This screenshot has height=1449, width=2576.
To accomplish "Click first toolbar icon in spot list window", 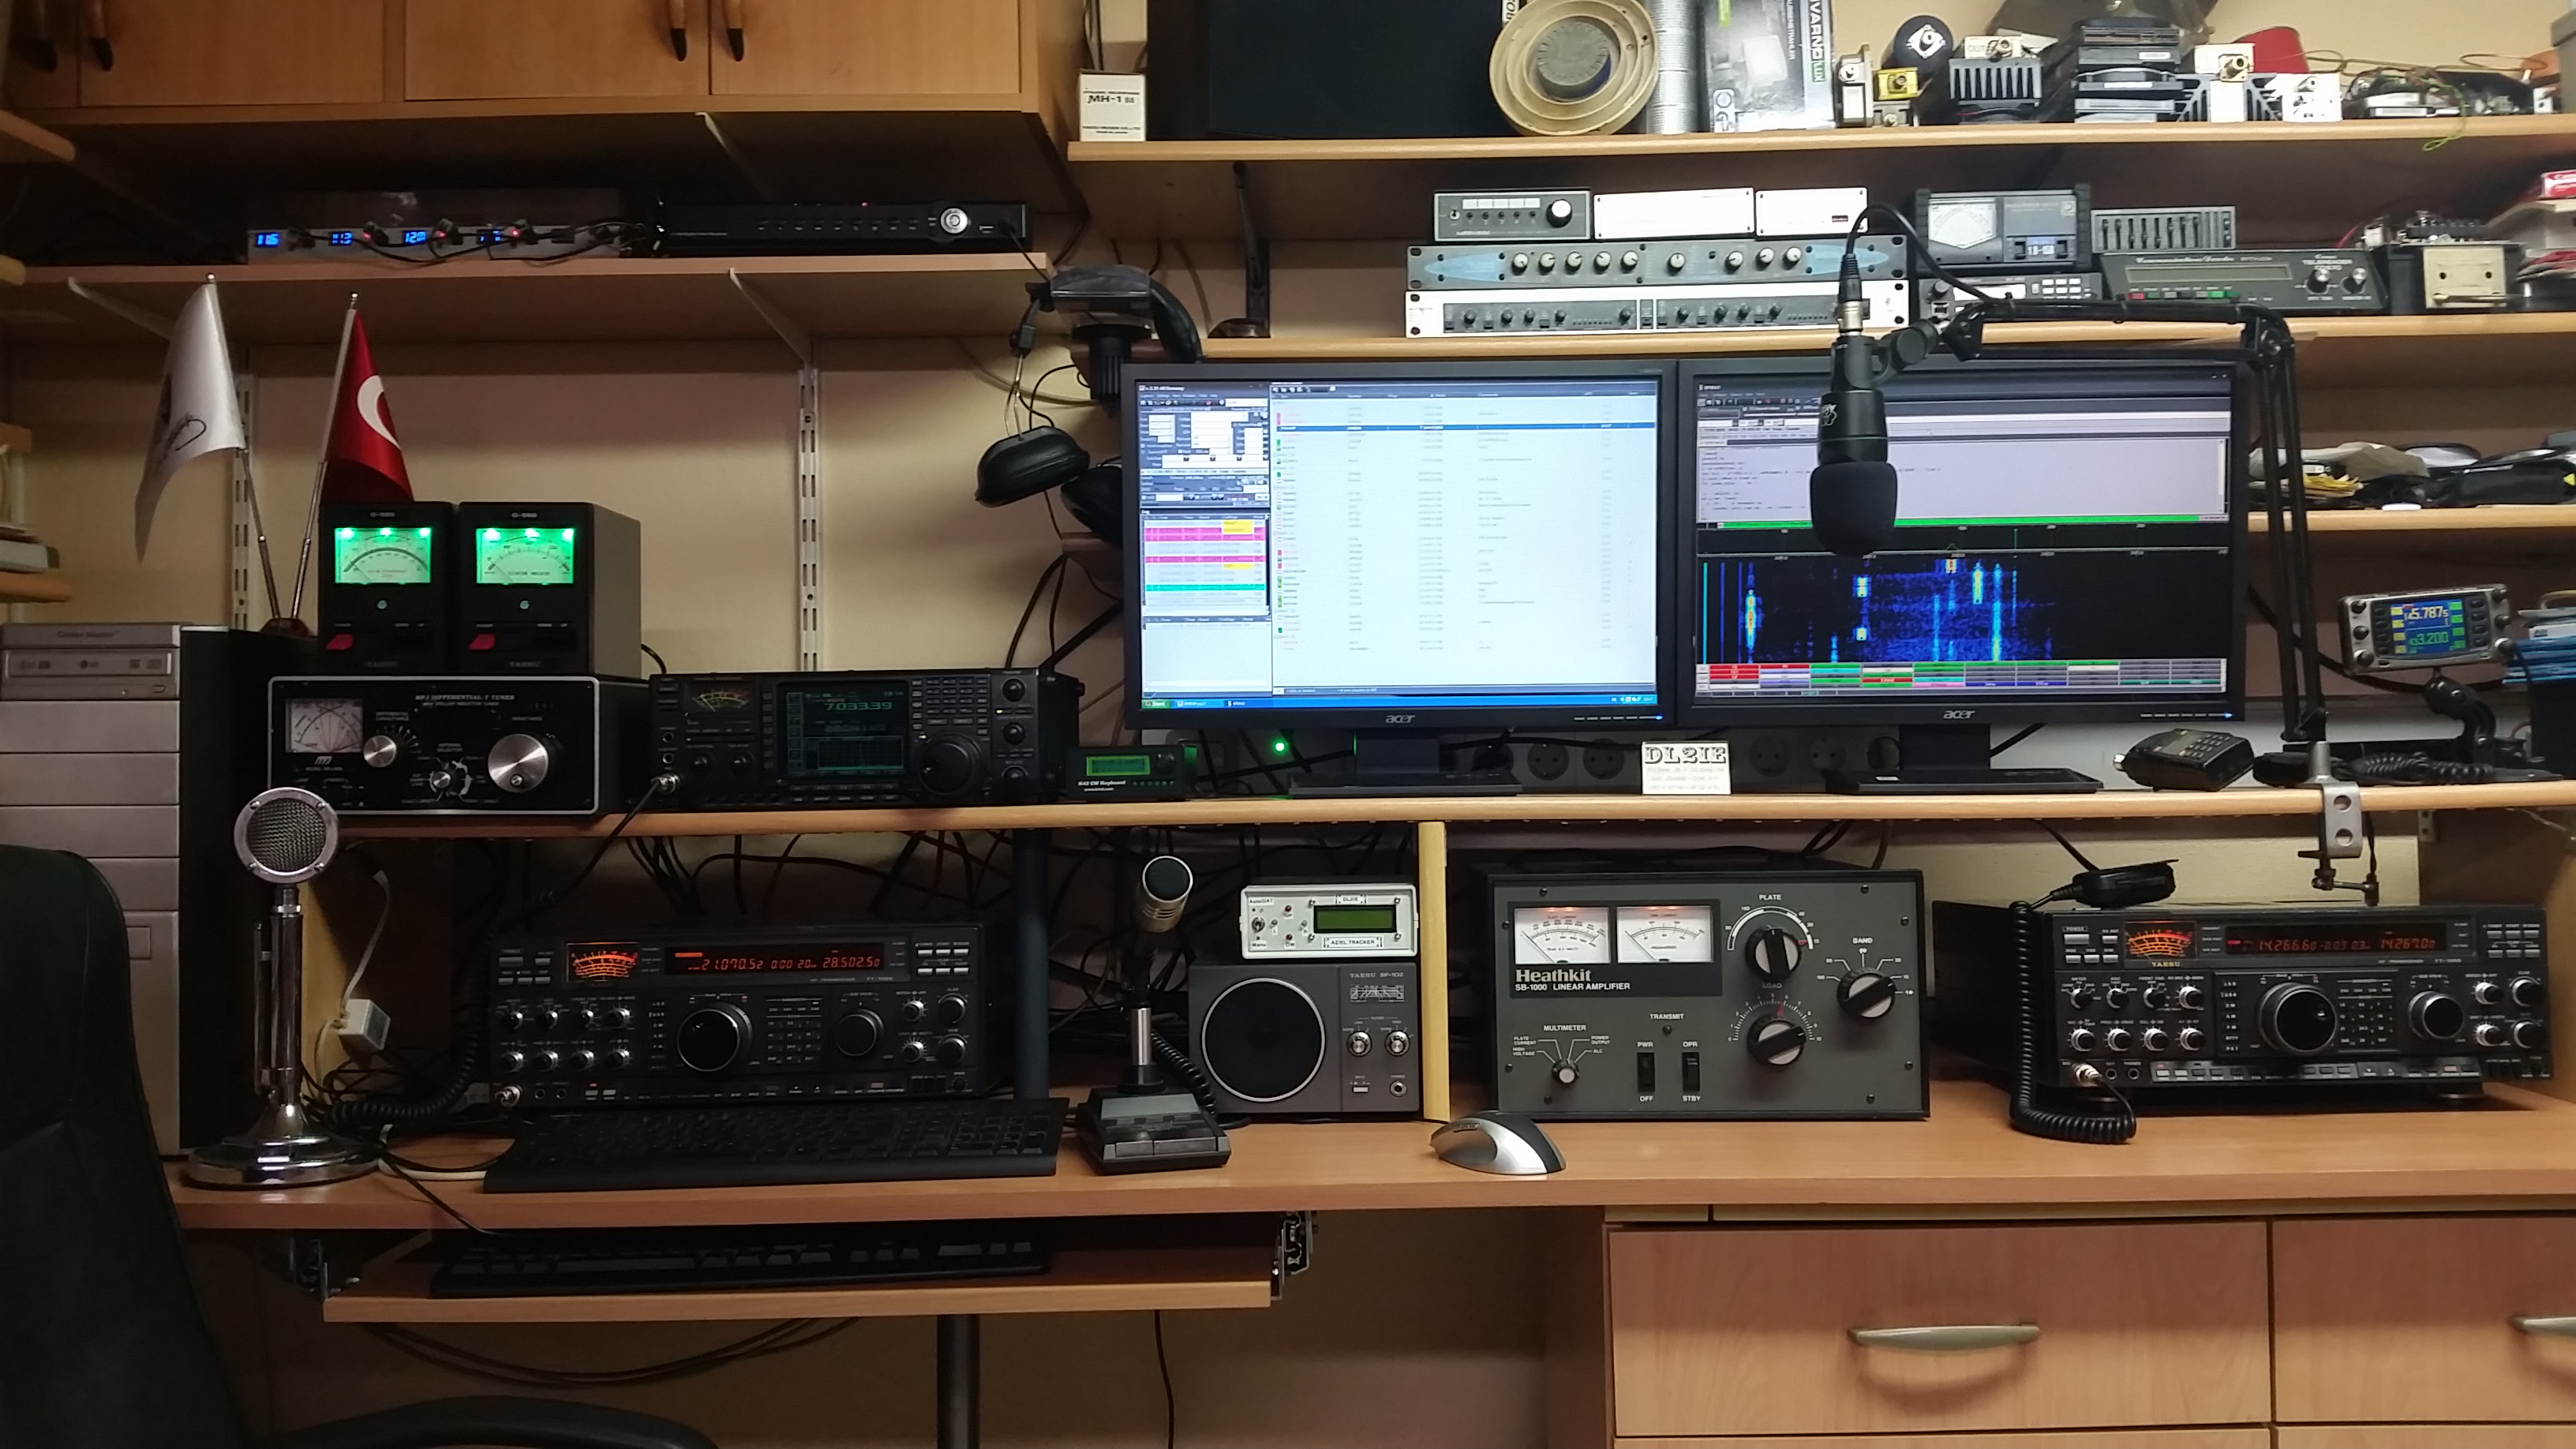I will click(x=1276, y=390).
